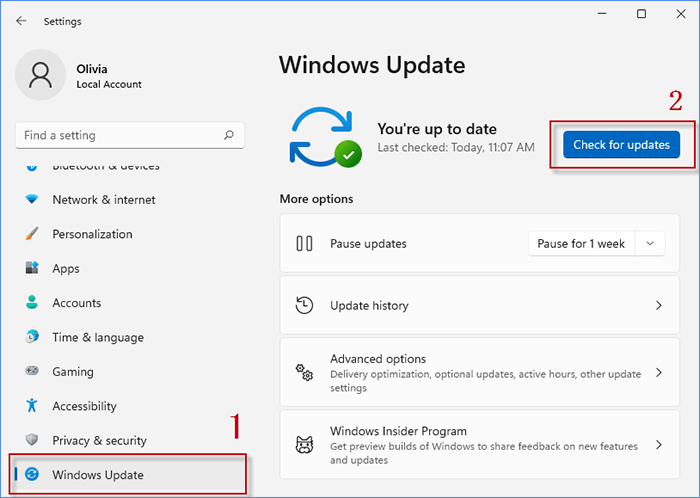
Task: Click the Last checked time text
Action: point(456,148)
